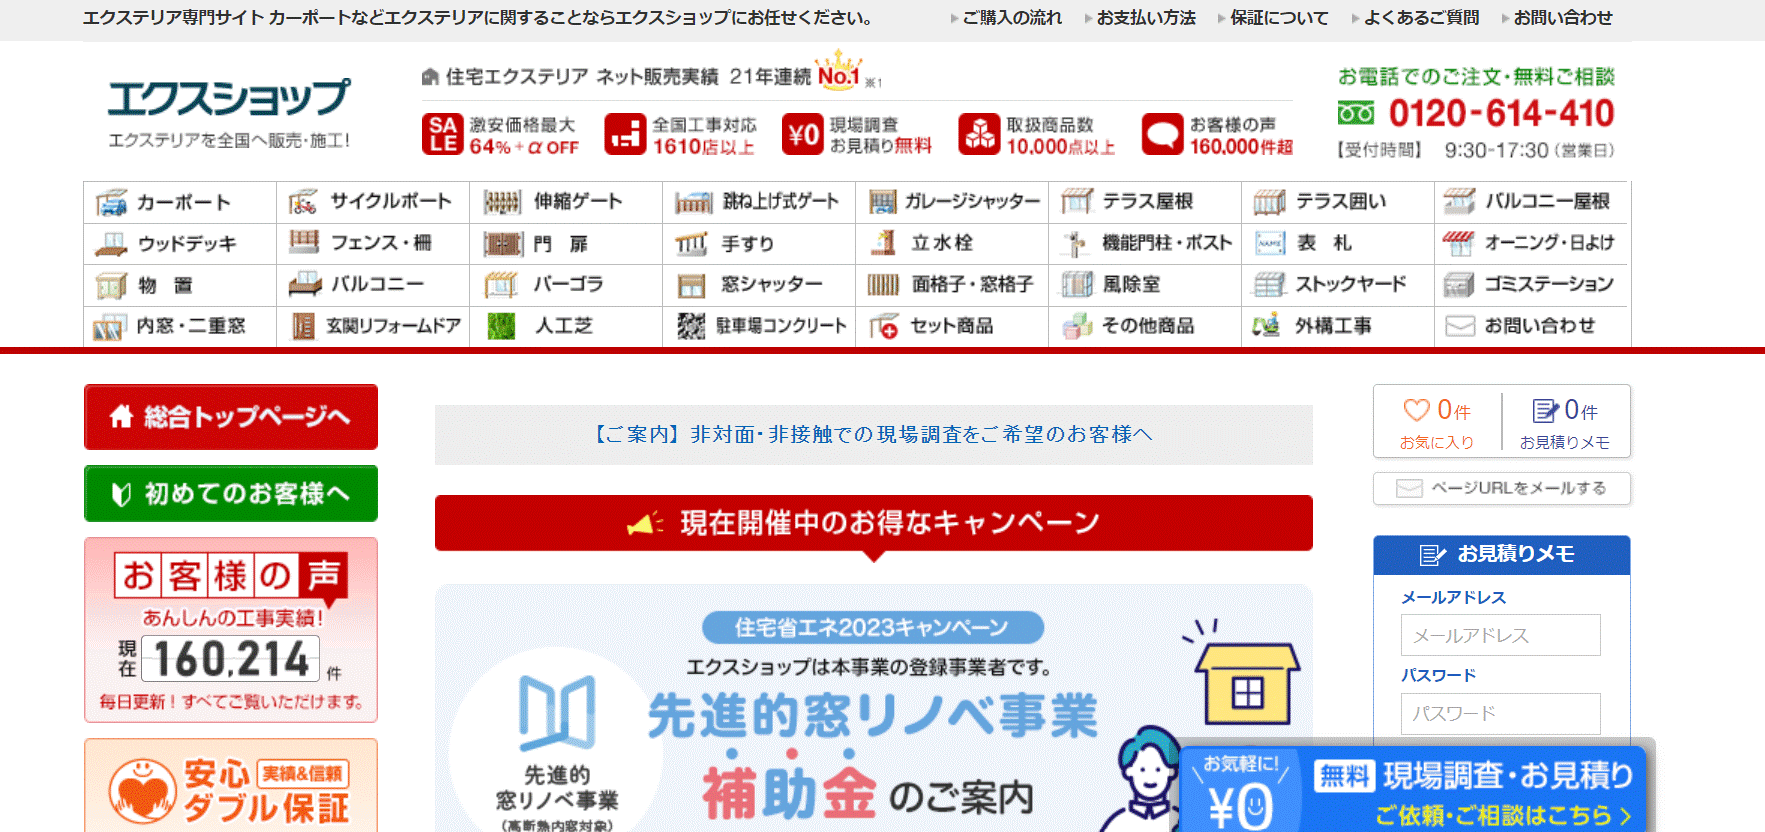
Task: Open the 物置 storage icon
Action: click(111, 286)
